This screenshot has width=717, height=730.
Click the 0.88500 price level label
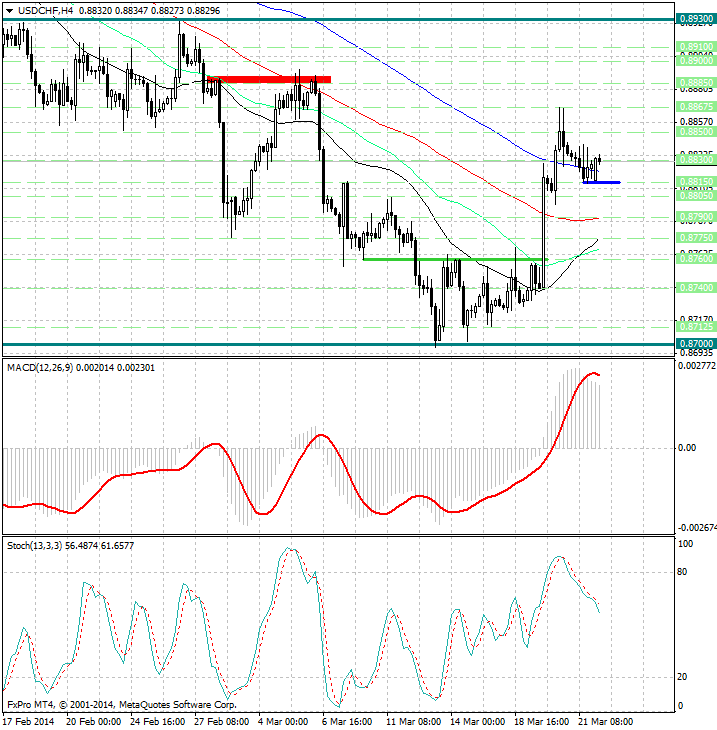tap(696, 132)
